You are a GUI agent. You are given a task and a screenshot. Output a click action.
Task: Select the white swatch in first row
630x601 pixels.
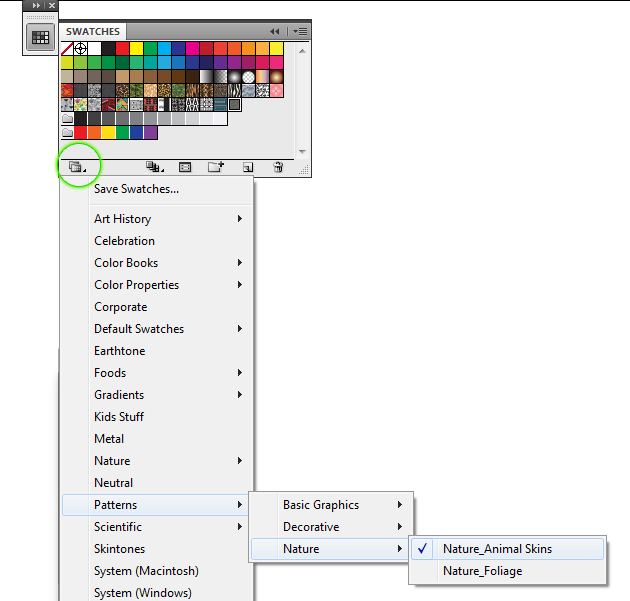[x=94, y=49]
